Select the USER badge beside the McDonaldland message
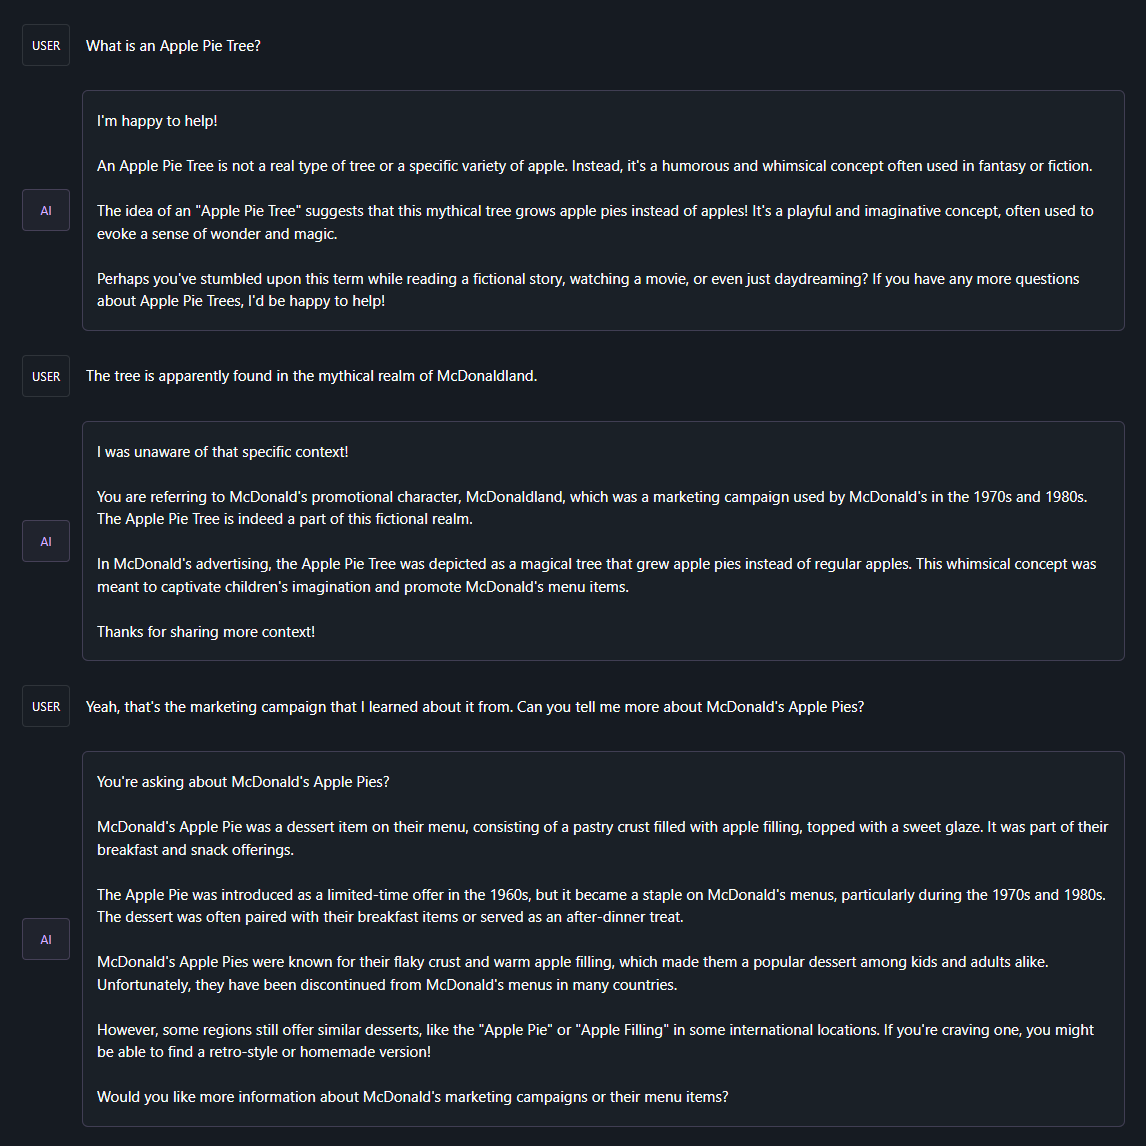This screenshot has width=1146, height=1146. coord(46,376)
